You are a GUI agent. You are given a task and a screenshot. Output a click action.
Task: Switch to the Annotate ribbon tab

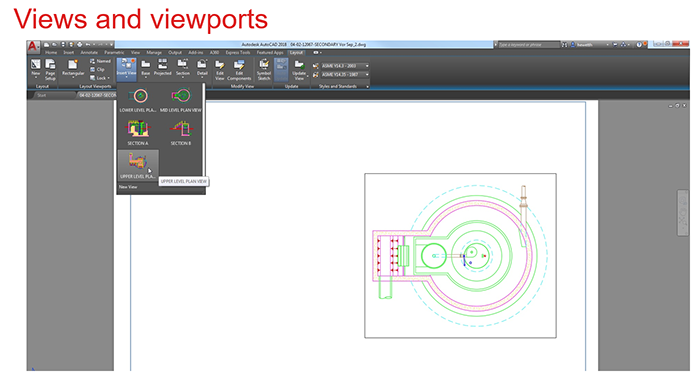point(89,52)
